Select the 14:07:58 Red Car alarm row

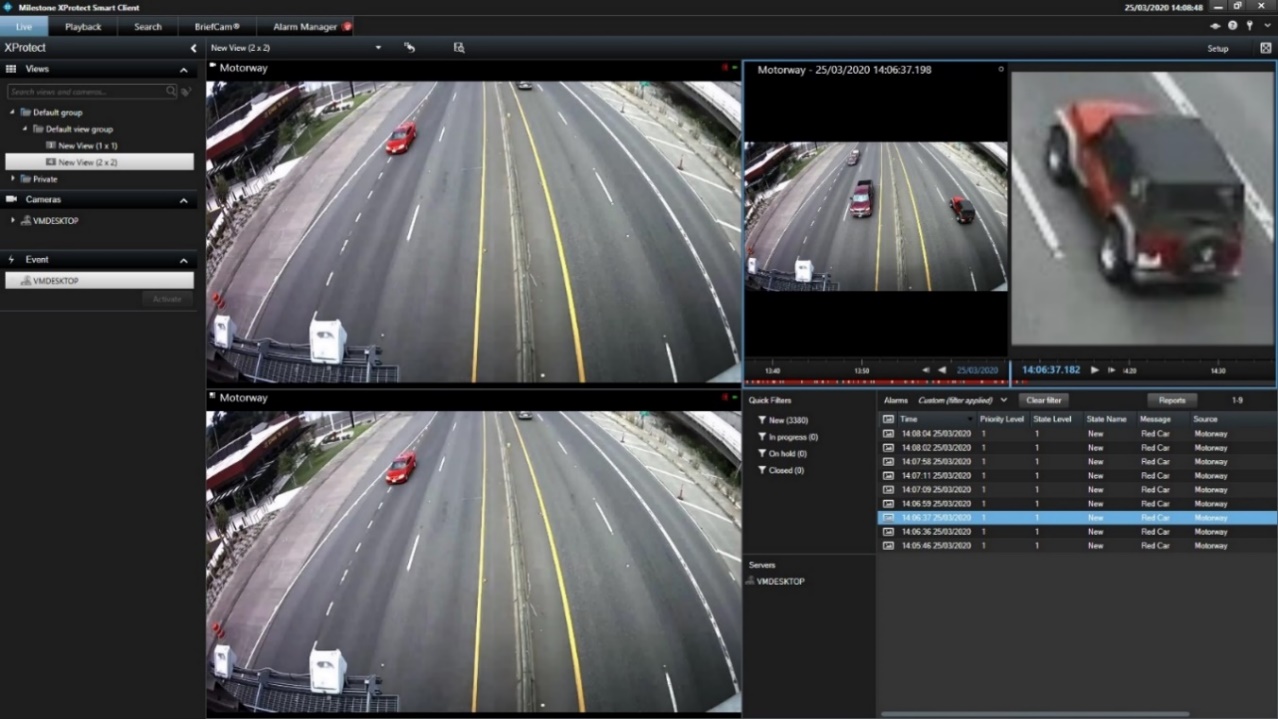(x=1077, y=462)
